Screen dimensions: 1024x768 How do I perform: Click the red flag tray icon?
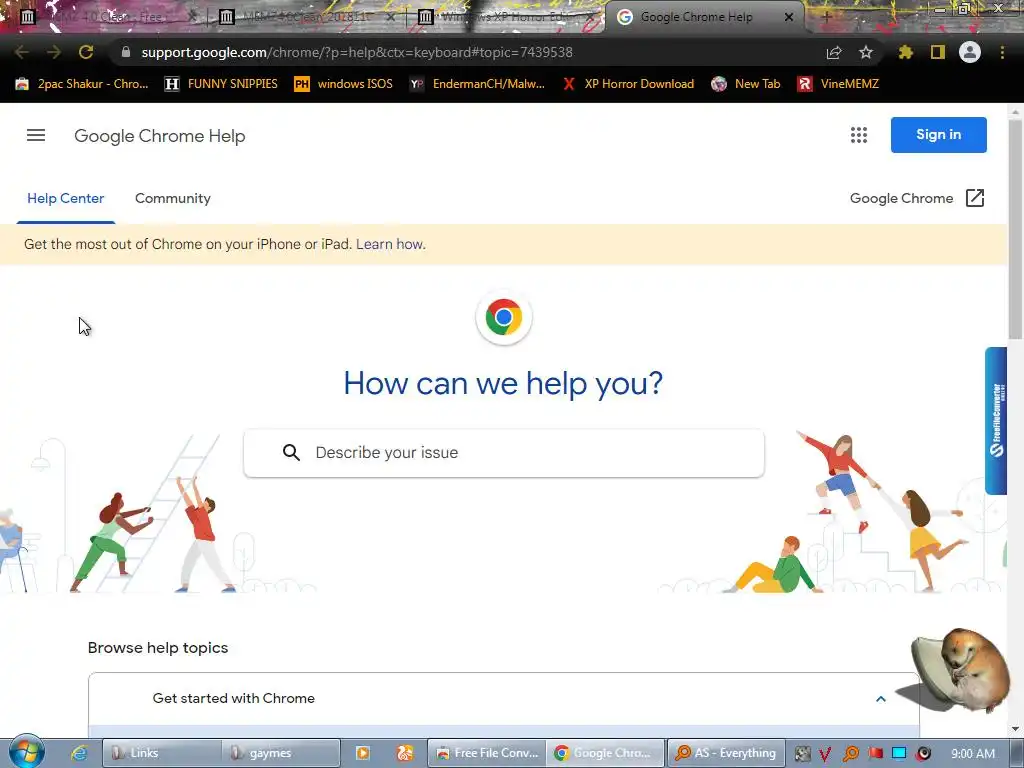(875, 754)
